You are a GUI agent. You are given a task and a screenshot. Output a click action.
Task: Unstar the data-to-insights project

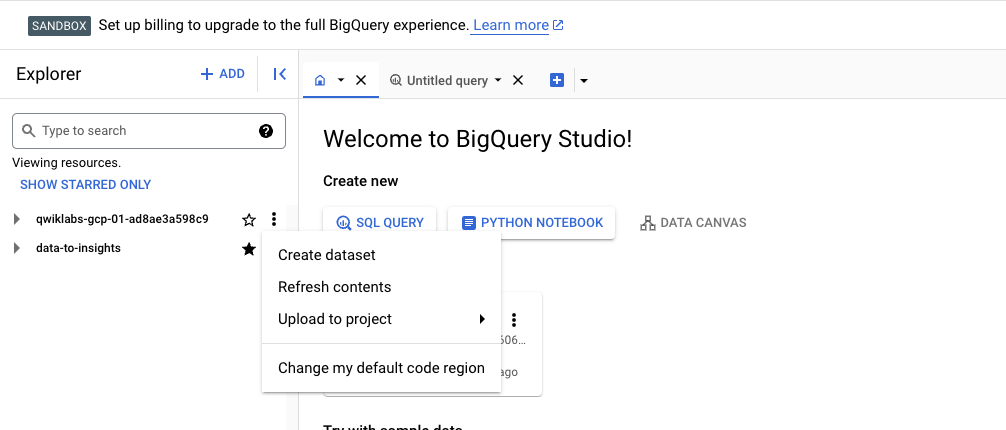249,249
